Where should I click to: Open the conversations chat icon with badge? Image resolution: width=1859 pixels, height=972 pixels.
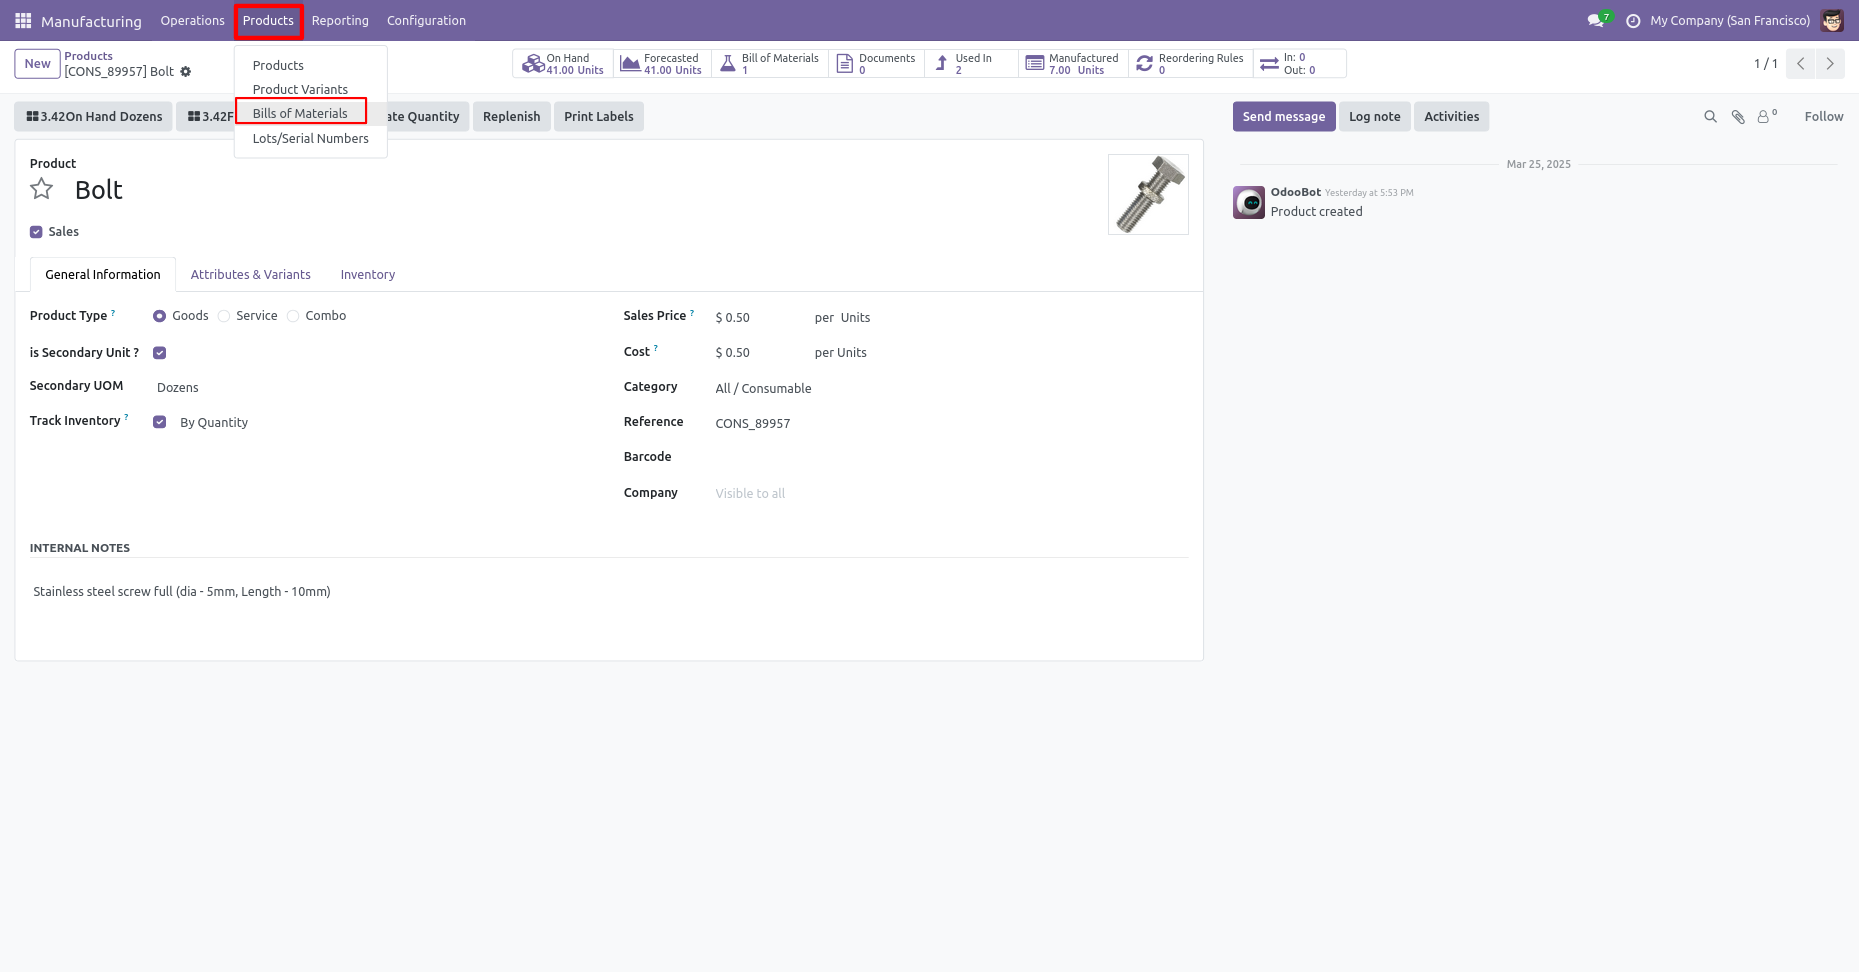[x=1598, y=20]
